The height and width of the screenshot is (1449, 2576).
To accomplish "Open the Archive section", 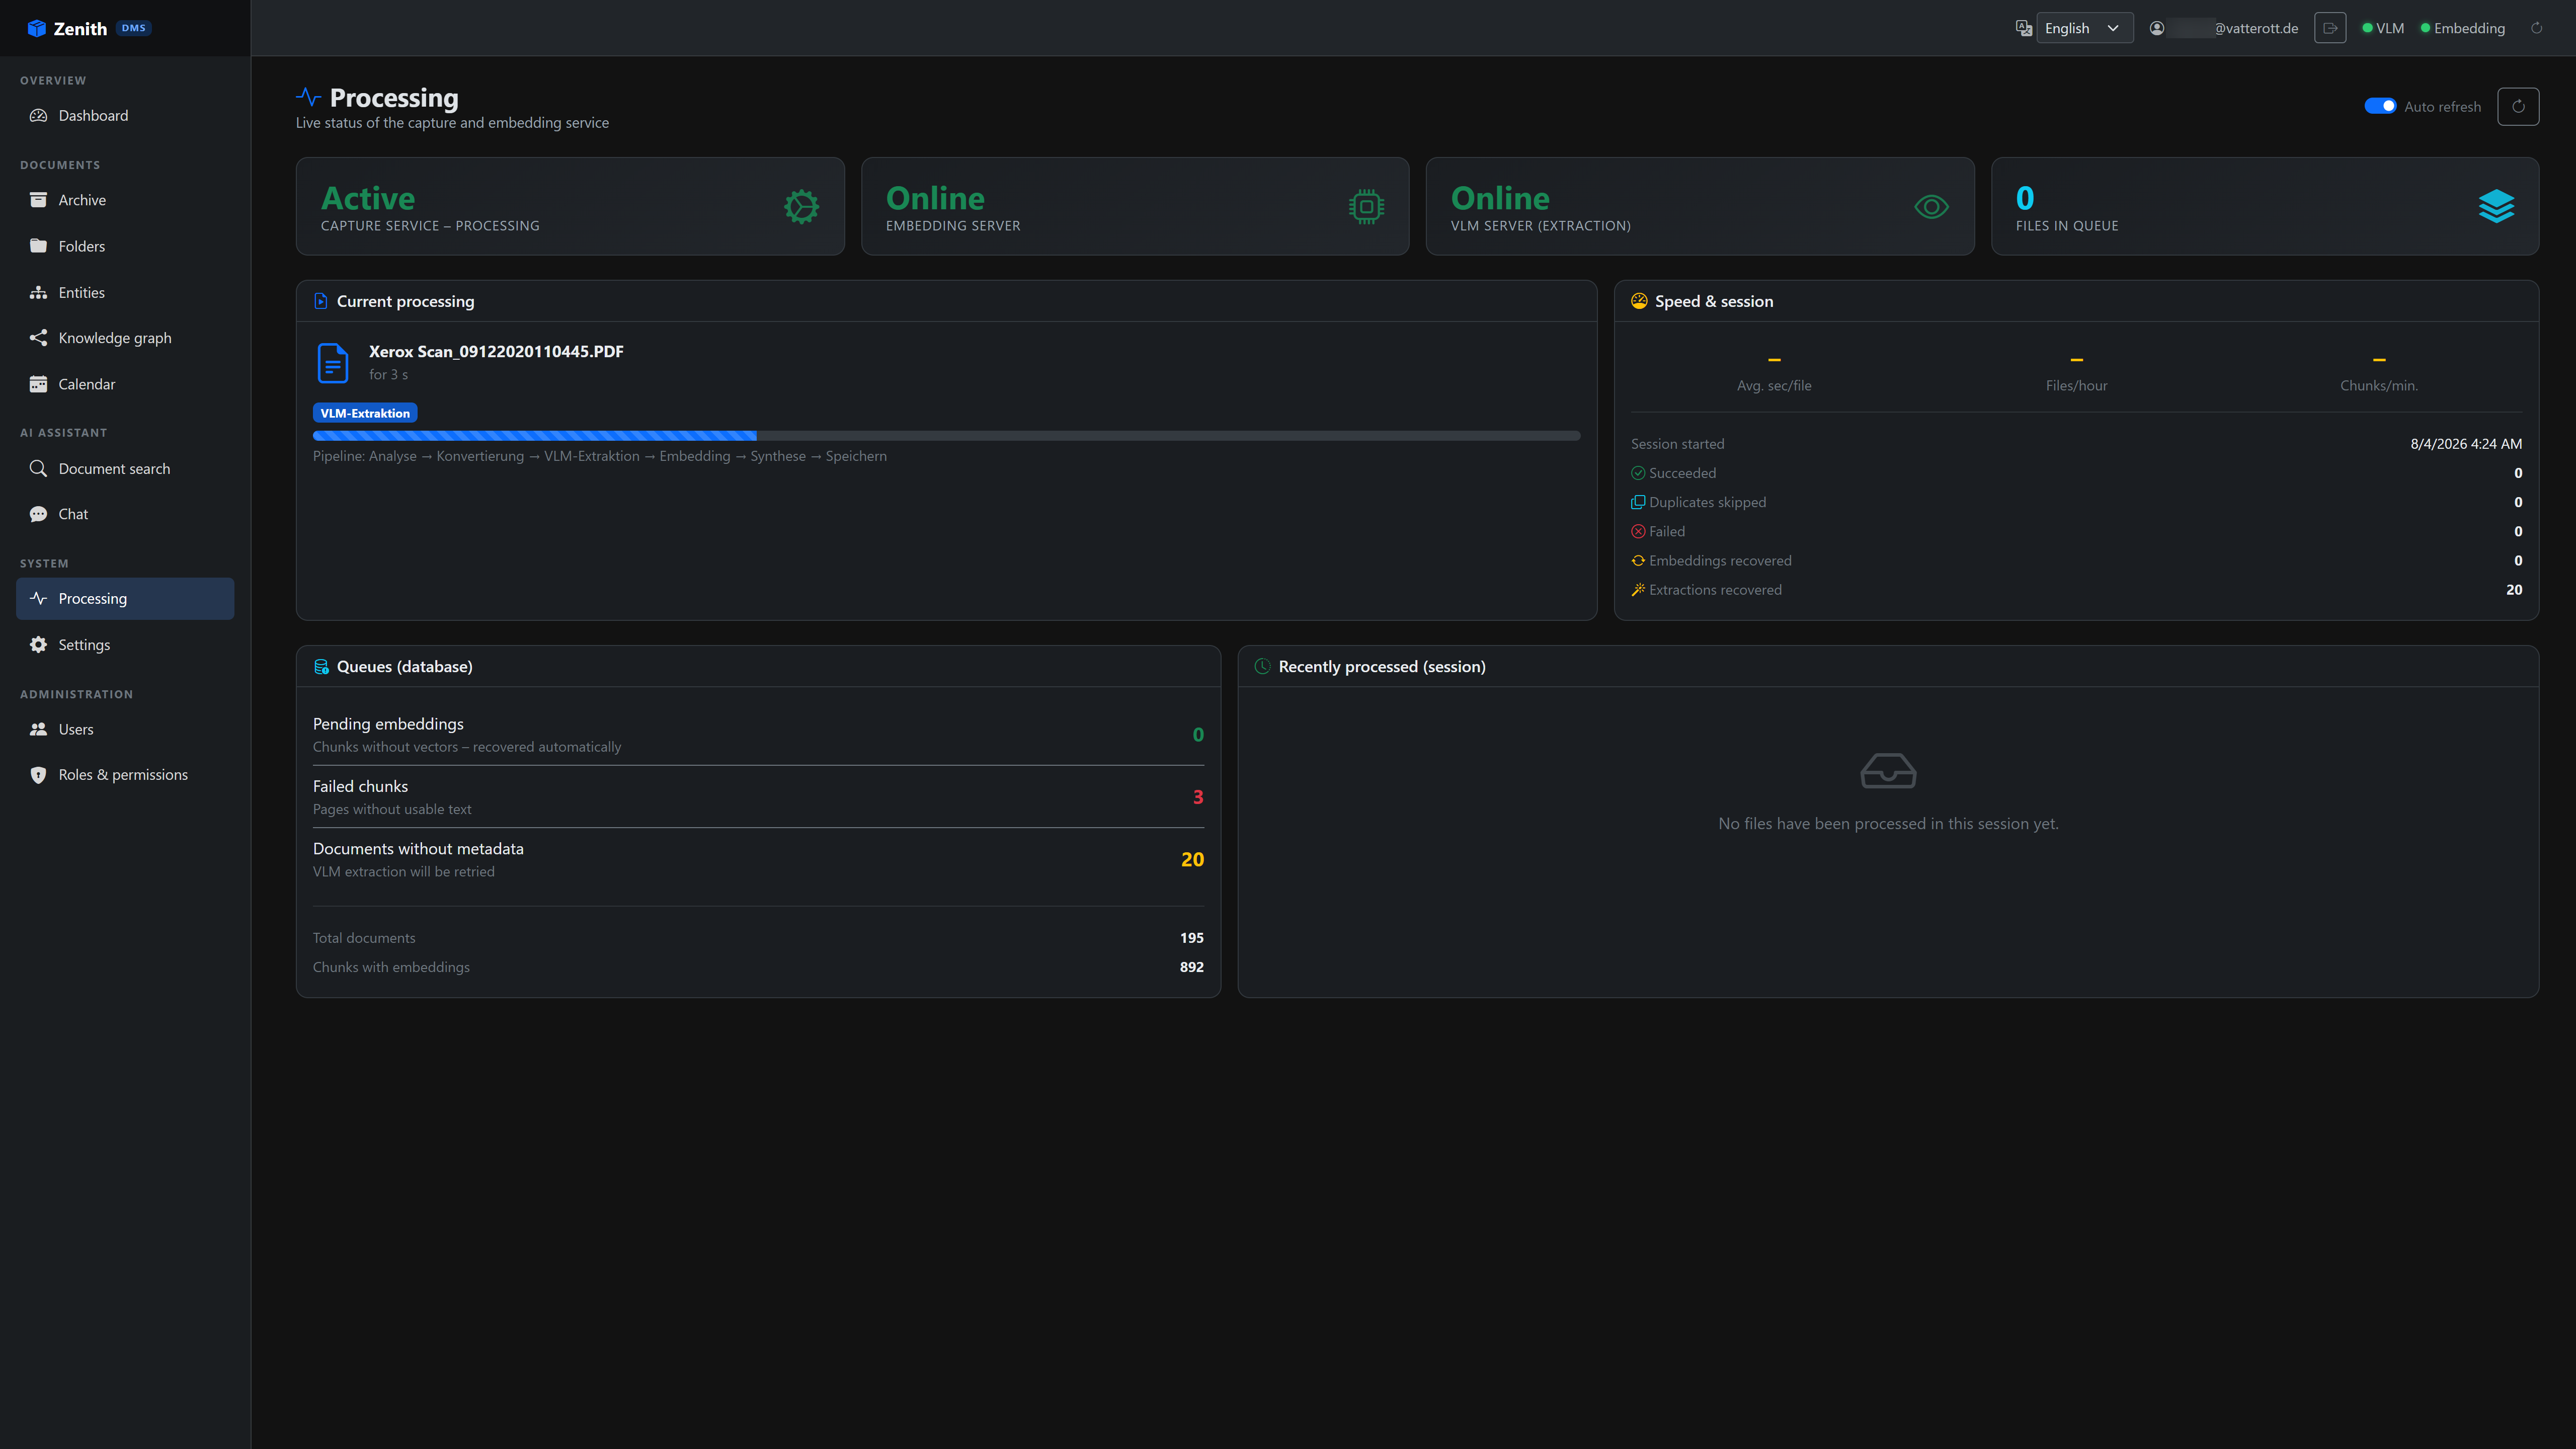I will [x=125, y=200].
